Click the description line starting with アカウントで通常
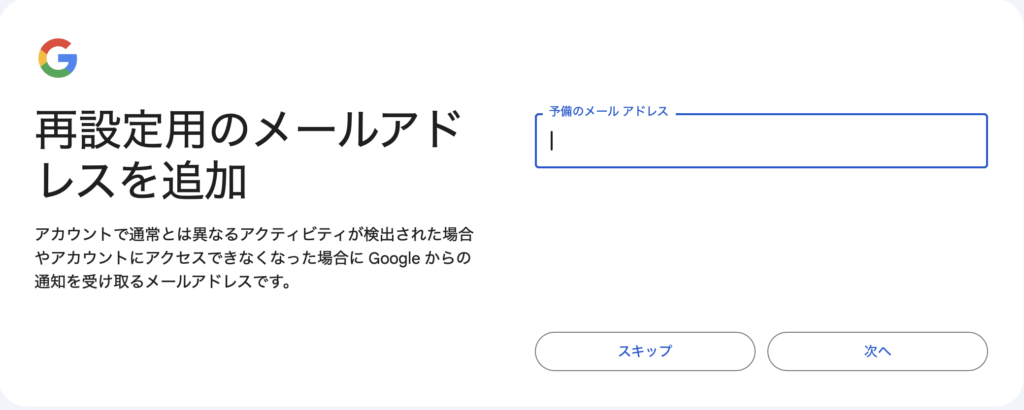The image size is (1024, 410). tap(252, 236)
